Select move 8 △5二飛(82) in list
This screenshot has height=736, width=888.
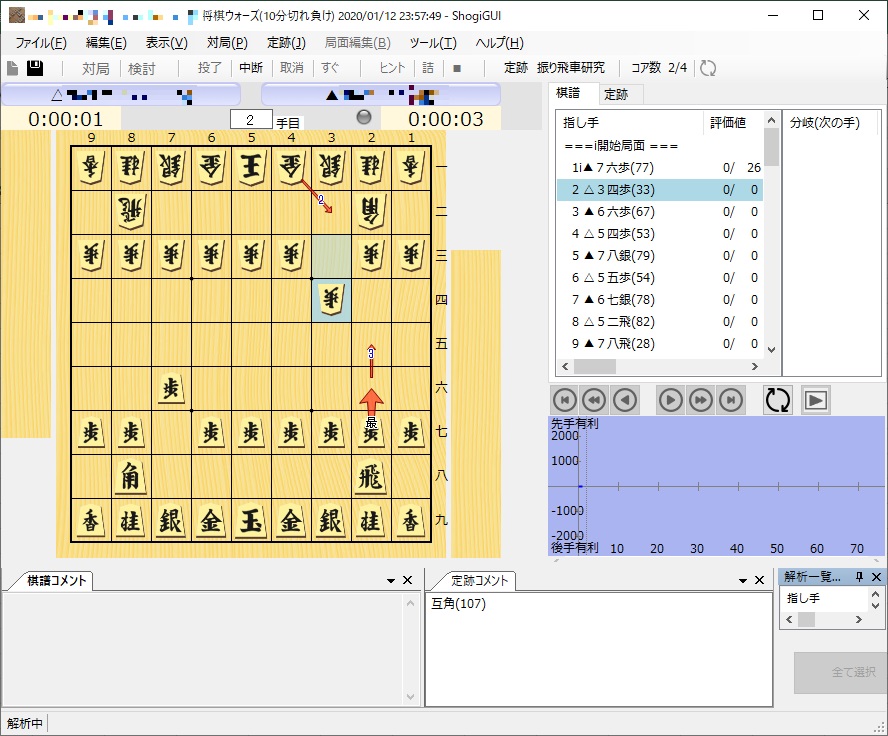coord(660,322)
